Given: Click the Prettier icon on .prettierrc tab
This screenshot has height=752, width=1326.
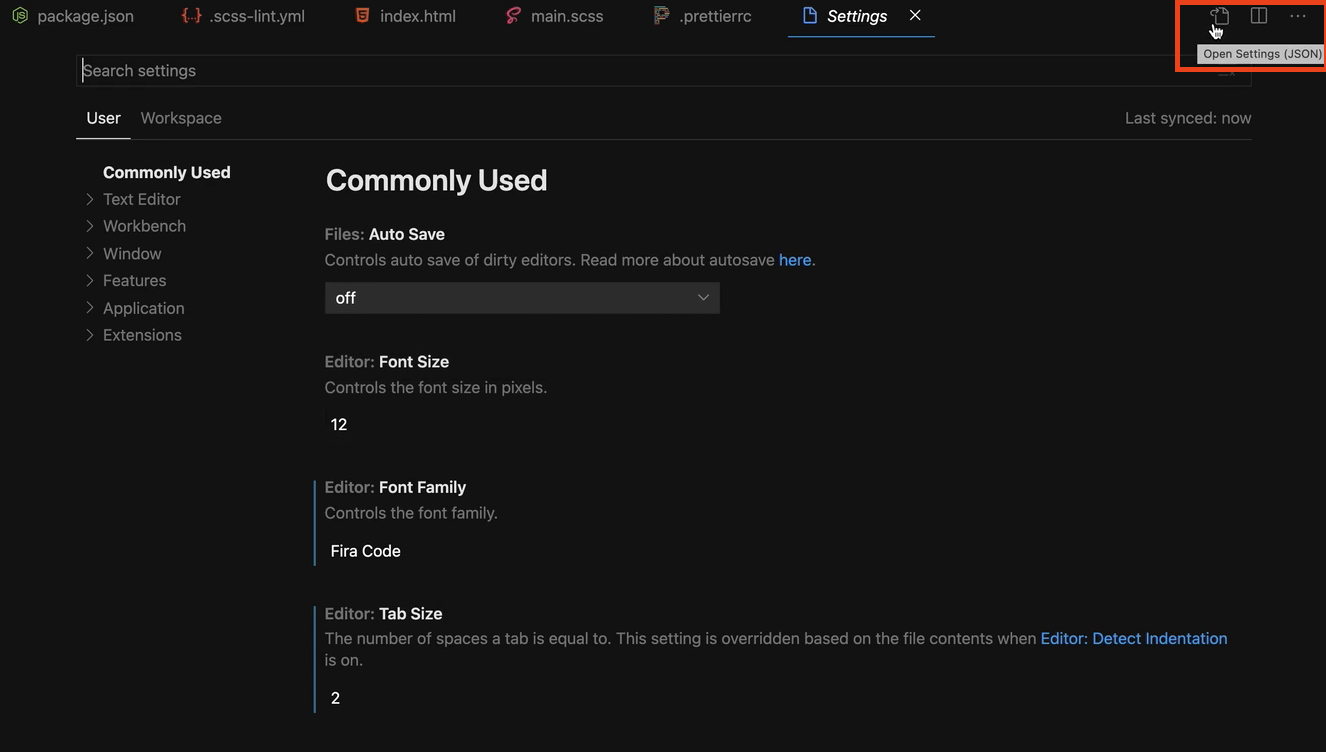Looking at the screenshot, I should tap(661, 16).
